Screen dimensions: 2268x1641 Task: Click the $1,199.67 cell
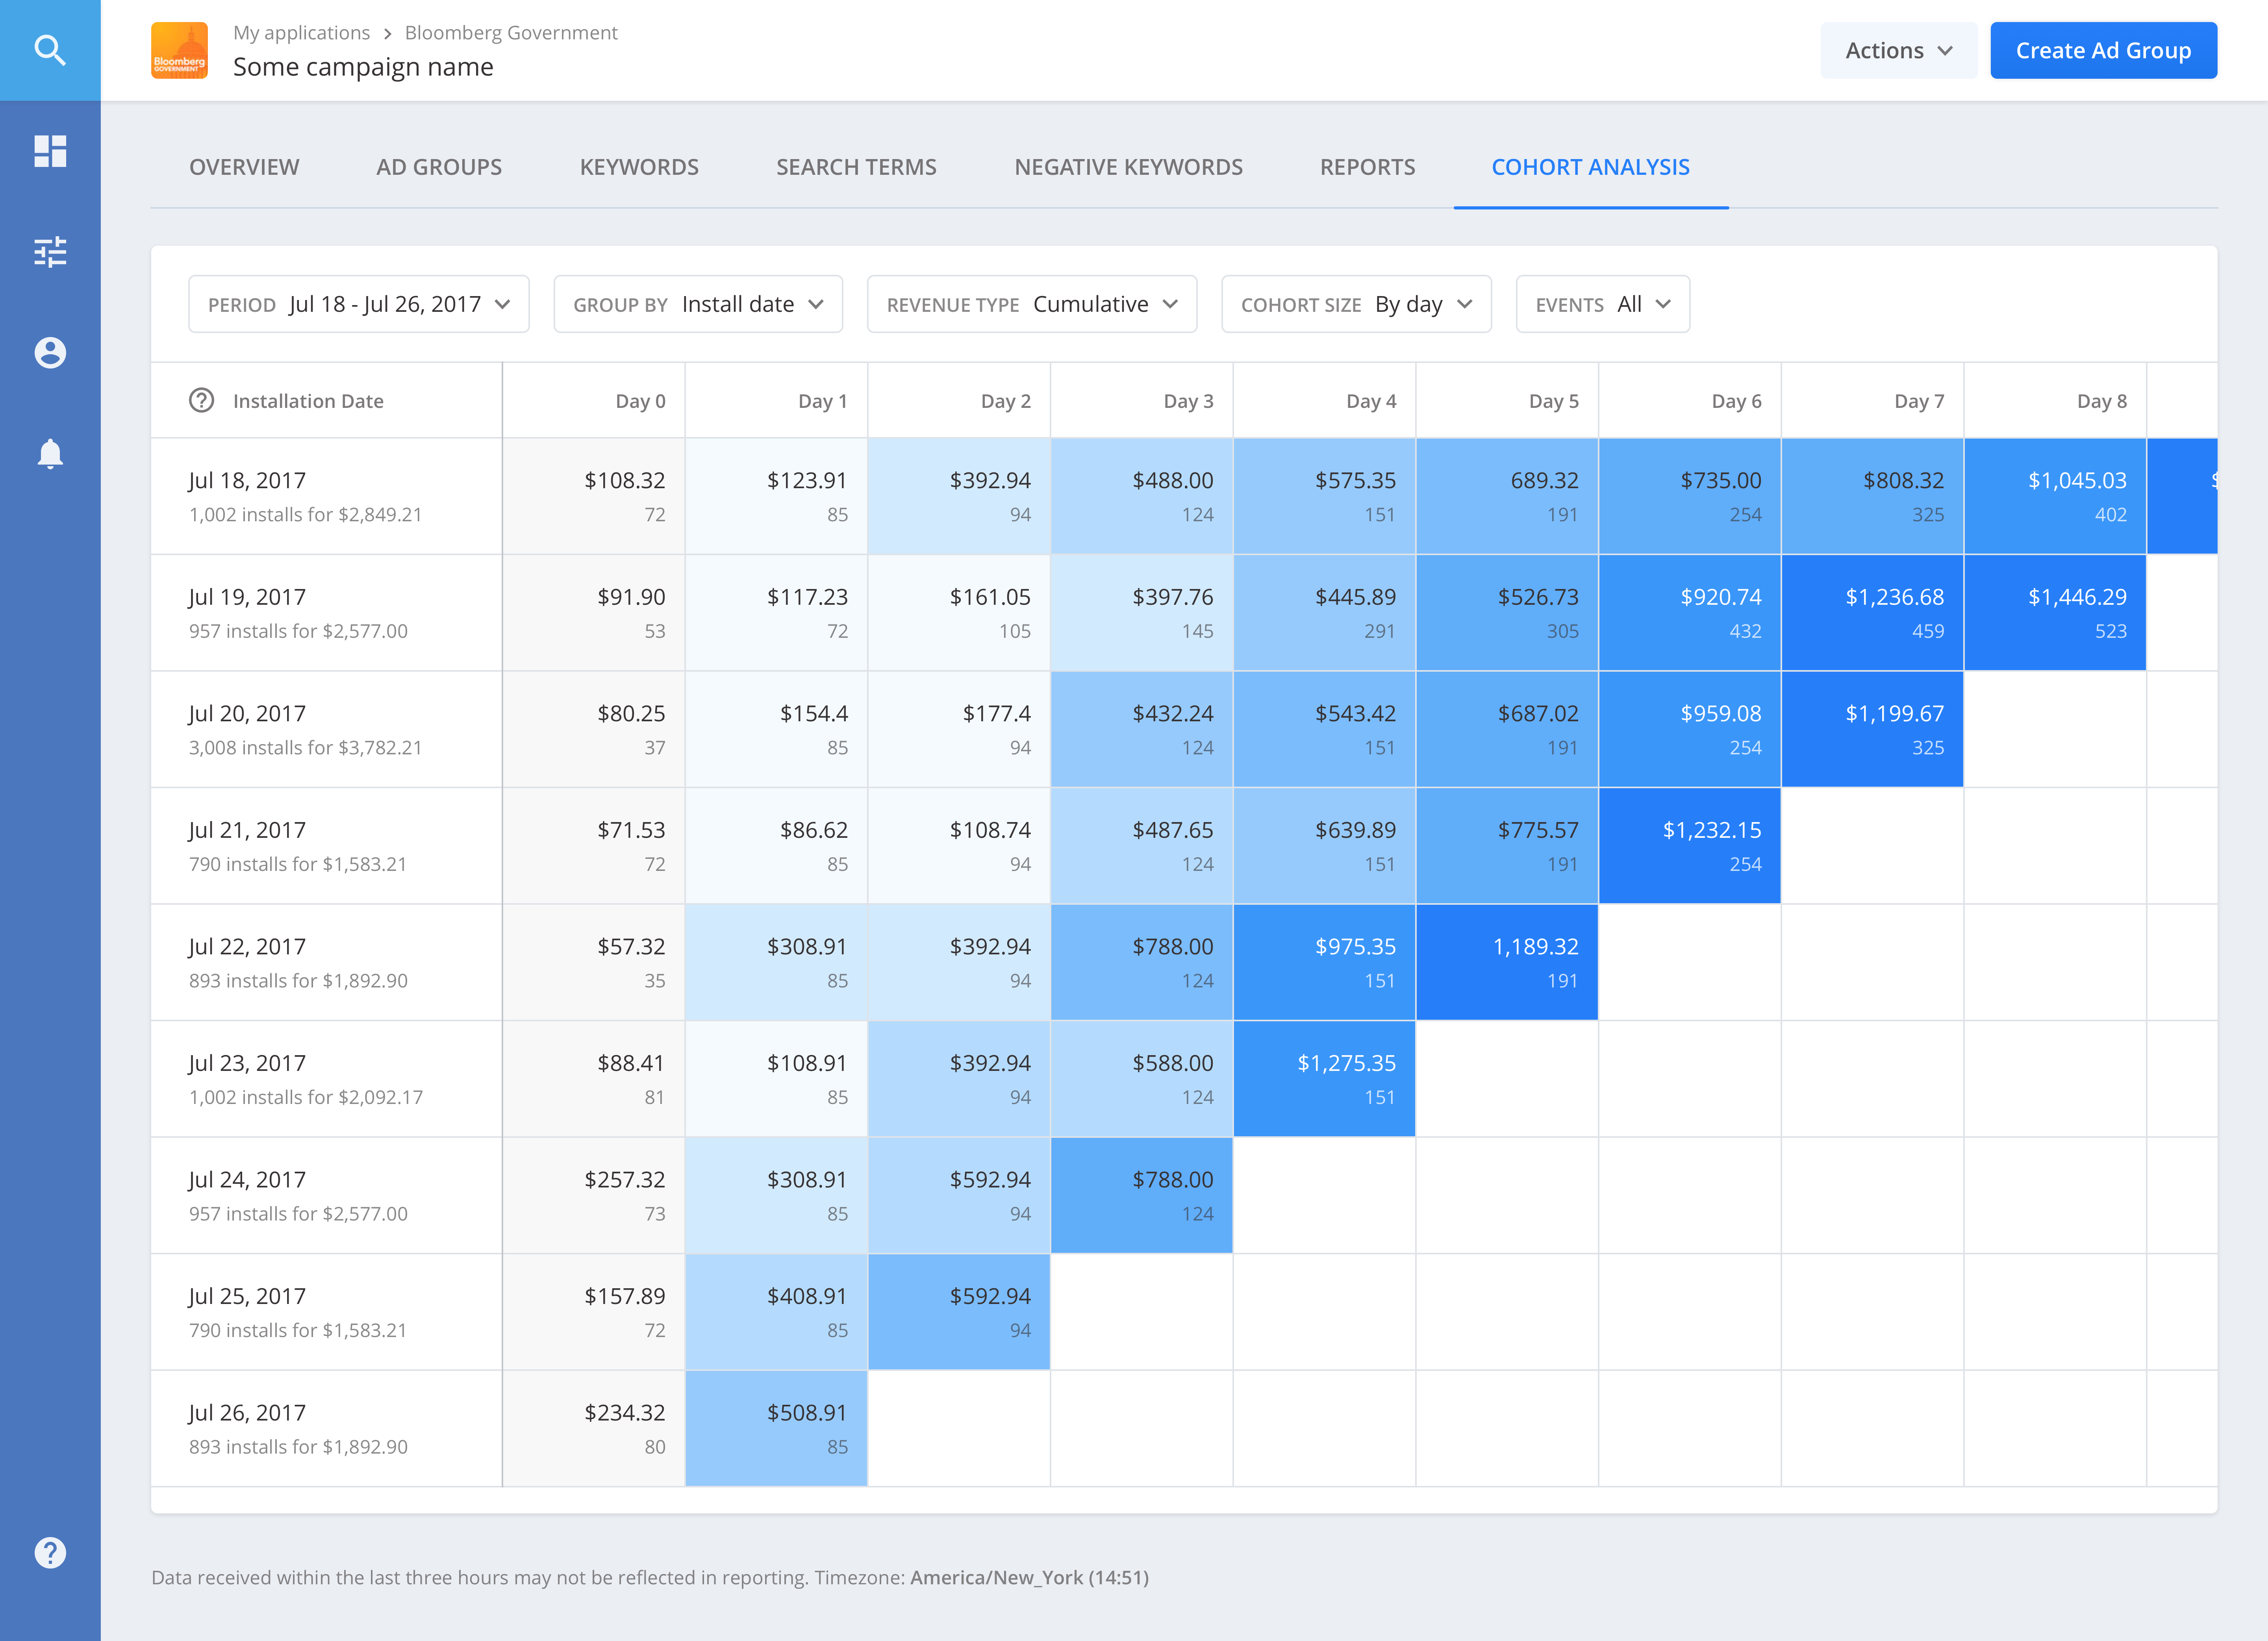(x=1872, y=729)
